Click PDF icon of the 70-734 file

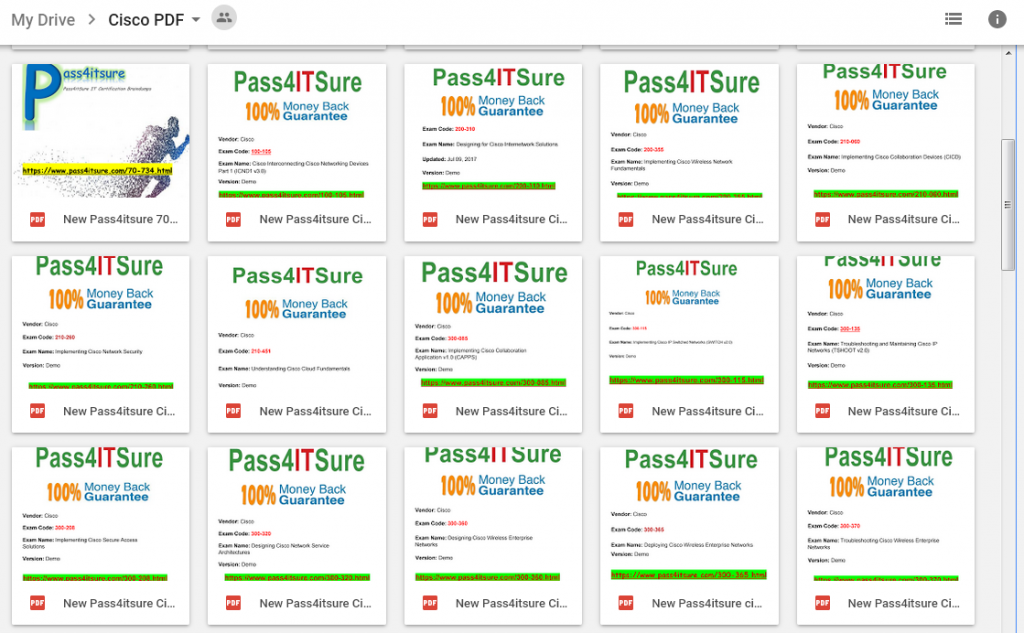click(x=37, y=219)
